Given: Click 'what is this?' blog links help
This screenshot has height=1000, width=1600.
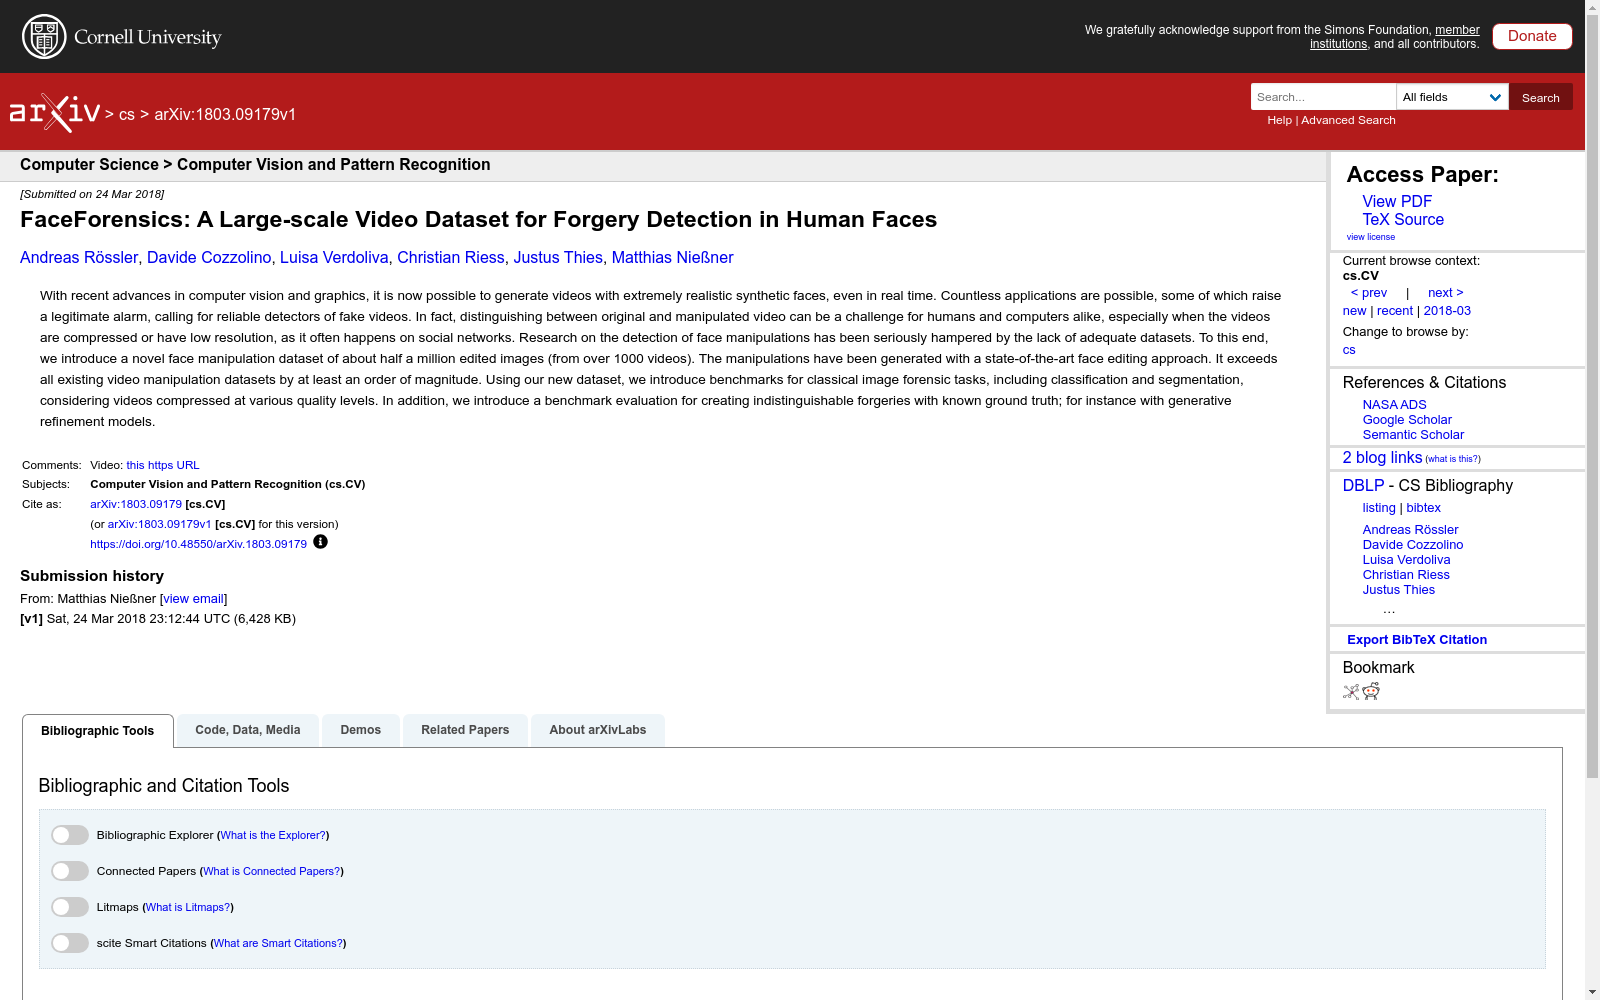Looking at the screenshot, I should pos(1453,459).
